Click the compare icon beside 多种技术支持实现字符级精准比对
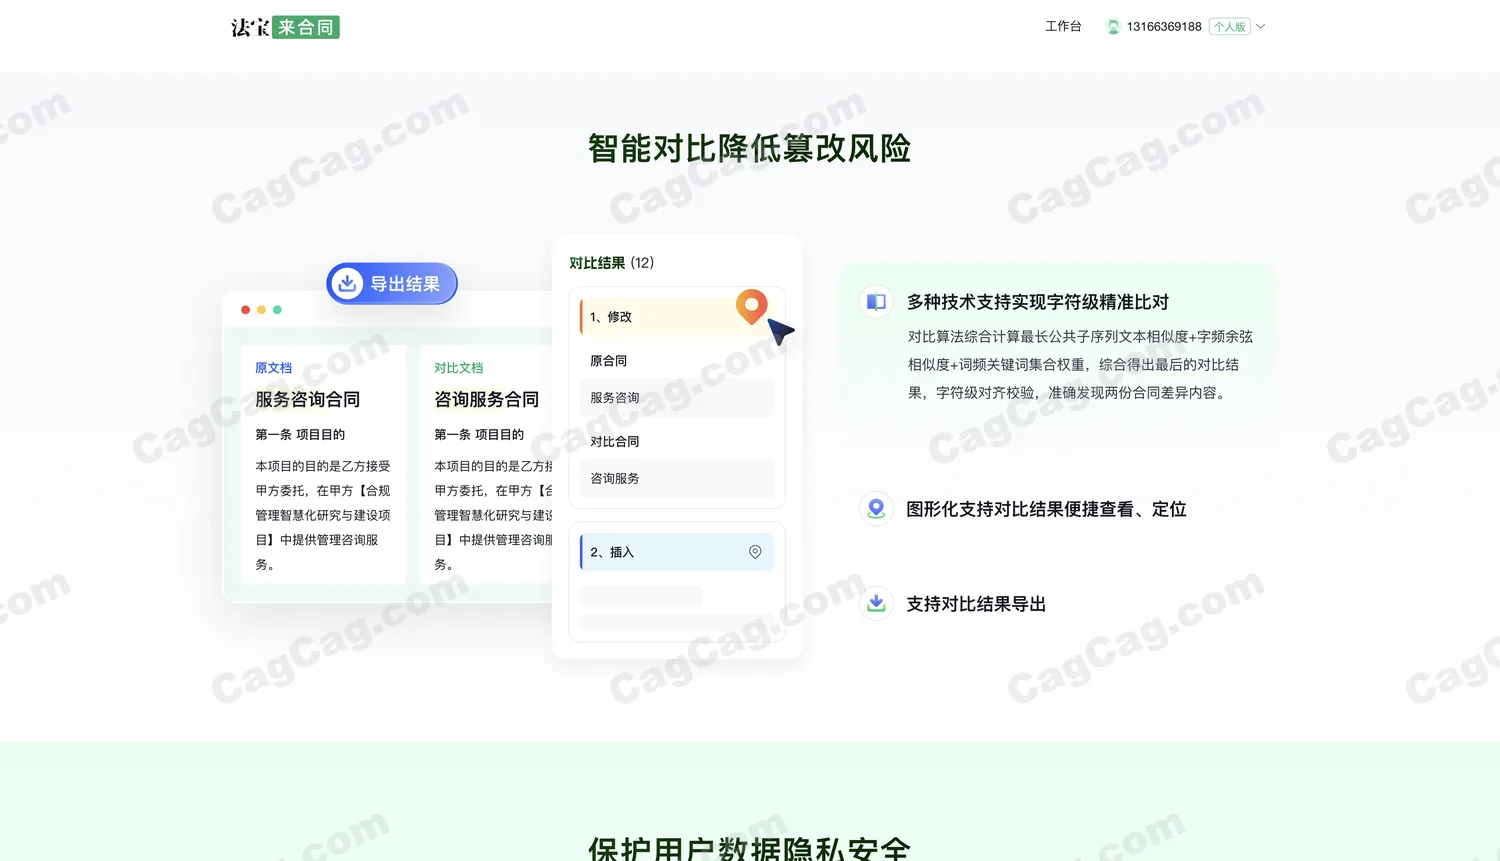The height and width of the screenshot is (861, 1500). click(876, 302)
